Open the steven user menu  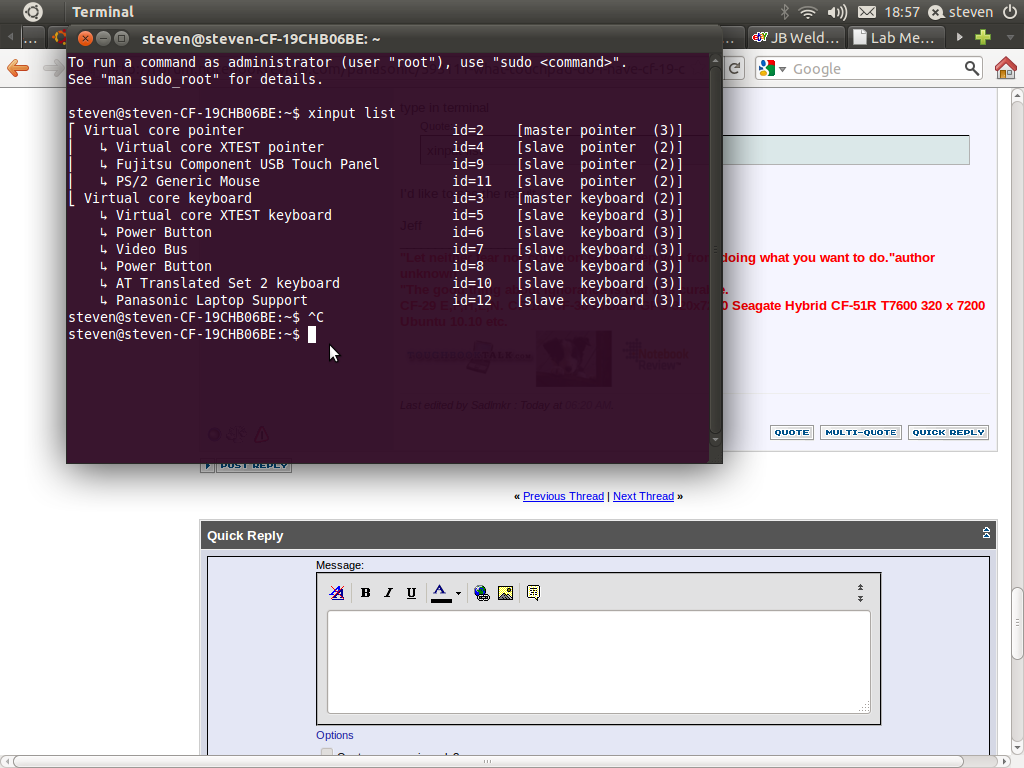tap(961, 12)
